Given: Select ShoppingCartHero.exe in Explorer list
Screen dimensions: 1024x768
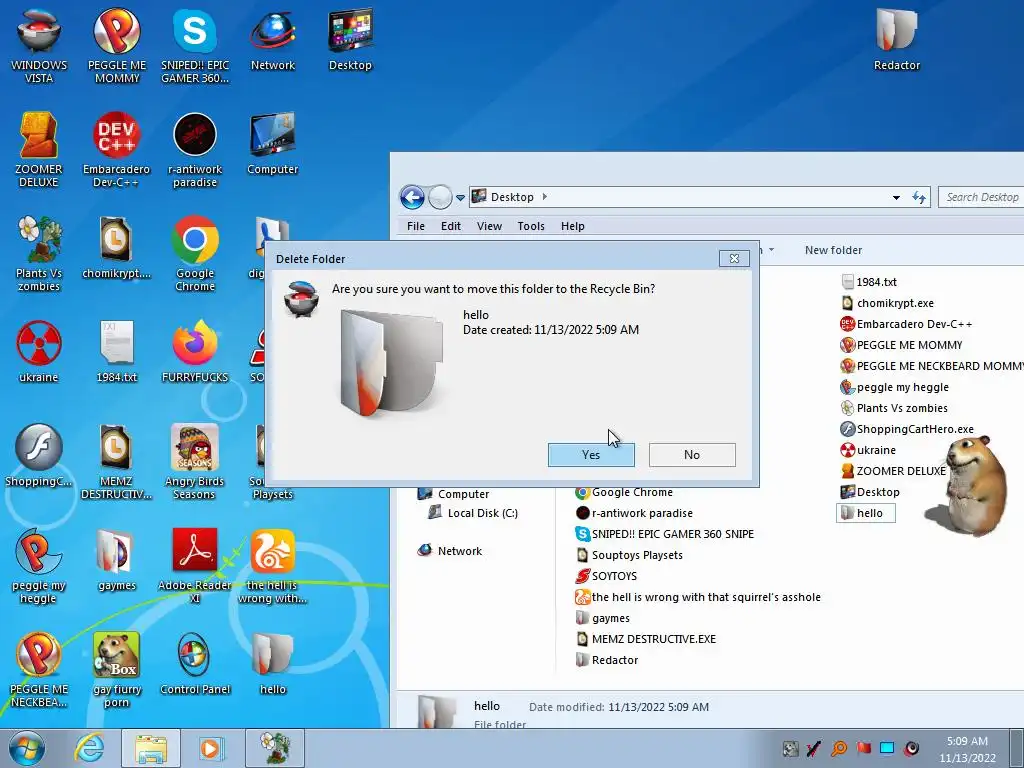Looking at the screenshot, I should 907,429.
